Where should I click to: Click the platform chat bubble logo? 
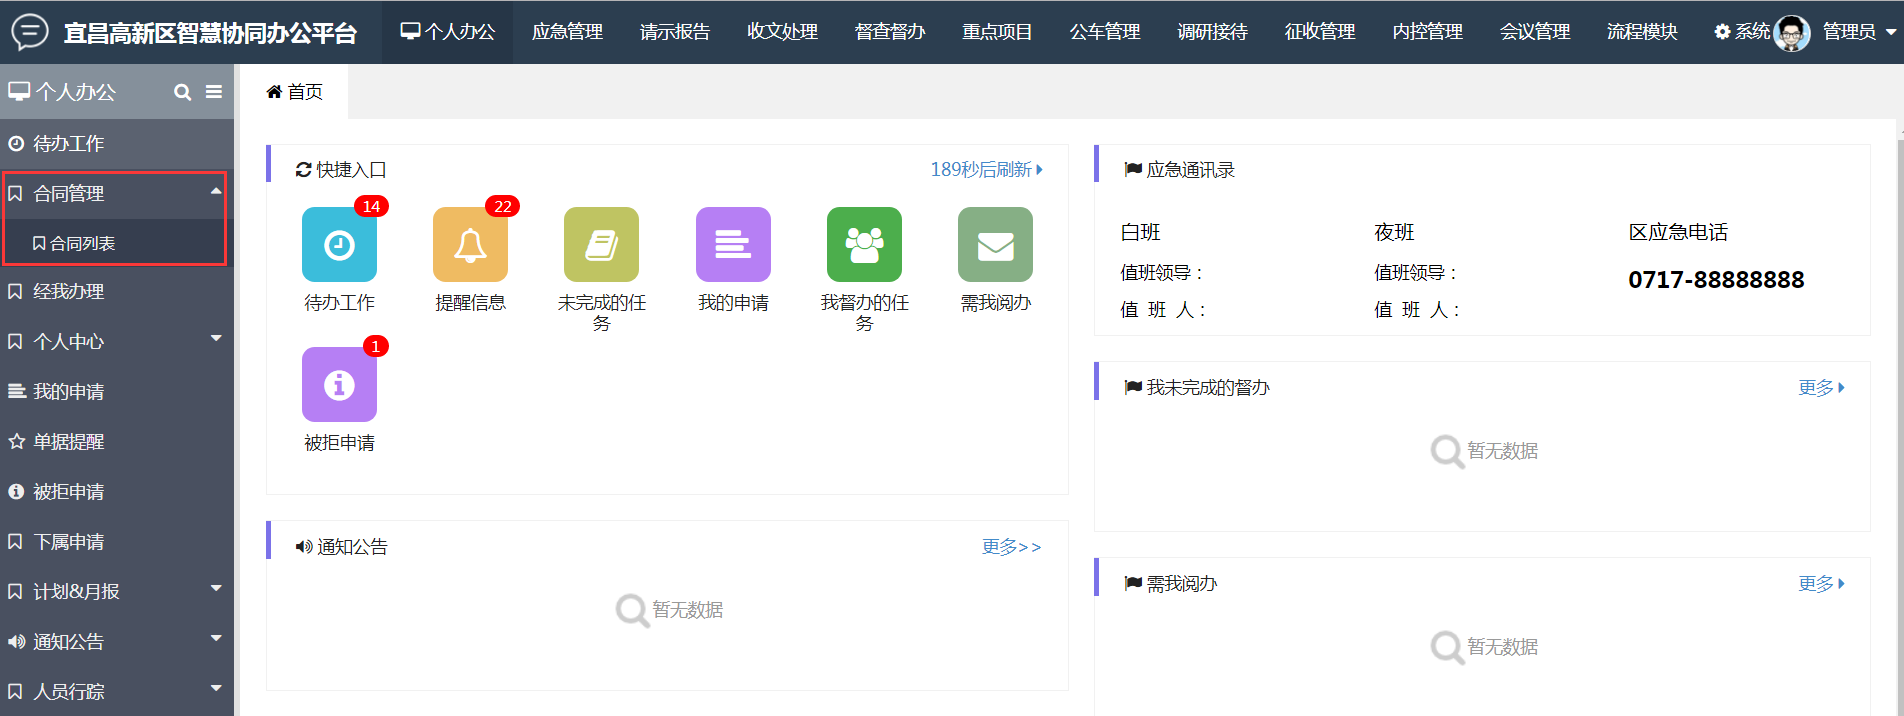(30, 32)
